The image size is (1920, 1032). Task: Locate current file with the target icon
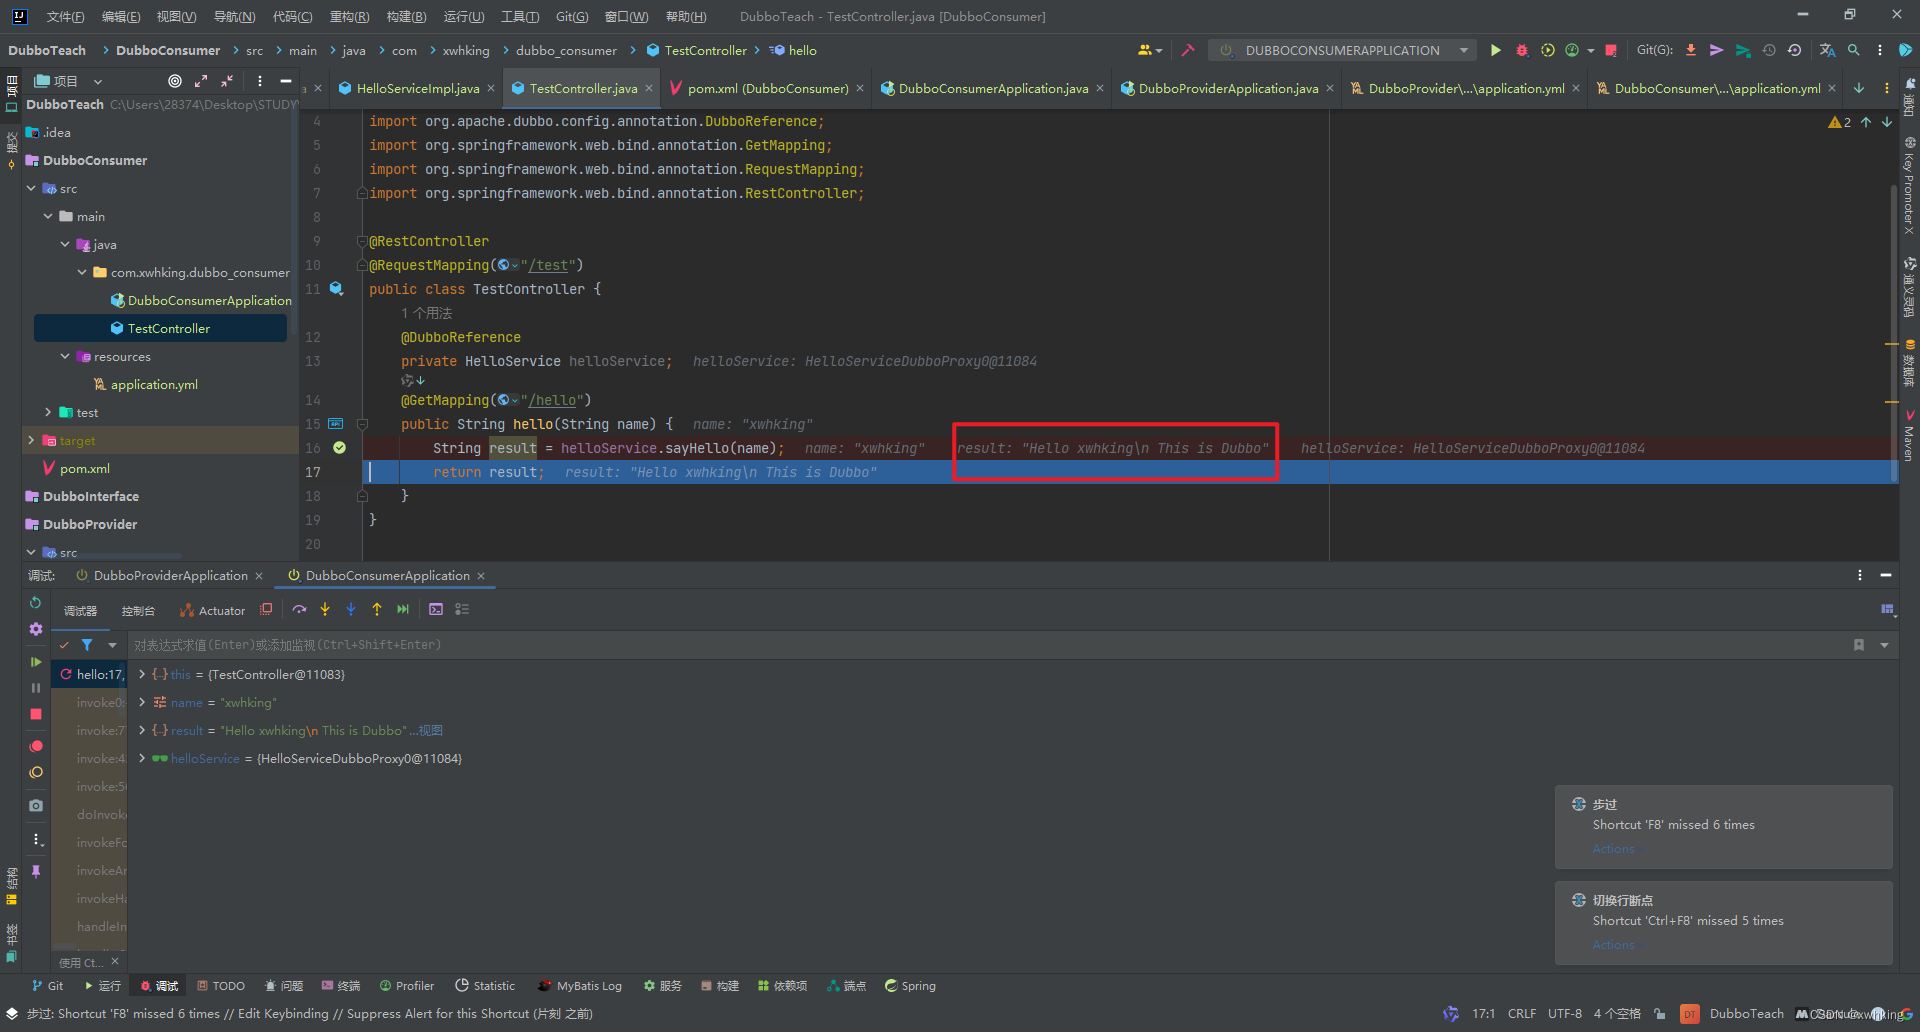[175, 81]
